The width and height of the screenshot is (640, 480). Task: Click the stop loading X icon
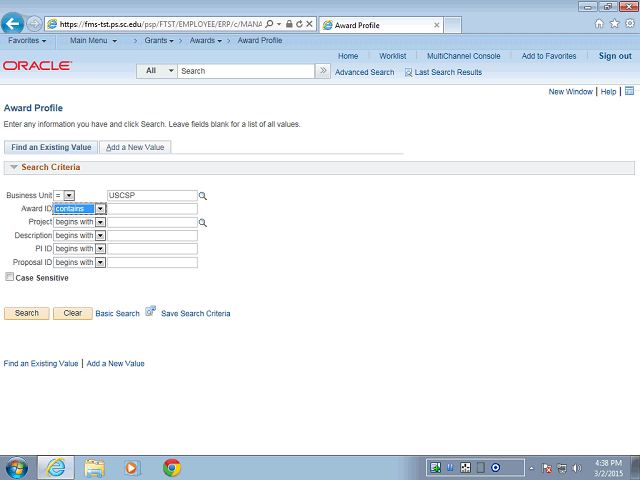(x=309, y=24)
